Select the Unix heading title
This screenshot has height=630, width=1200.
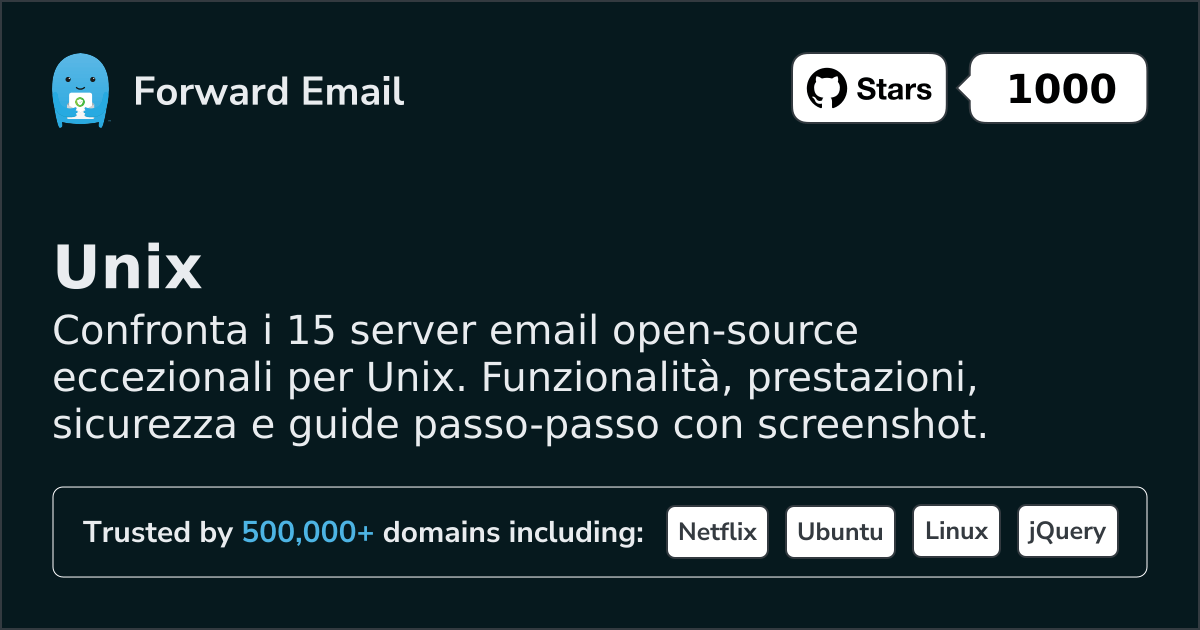128,268
